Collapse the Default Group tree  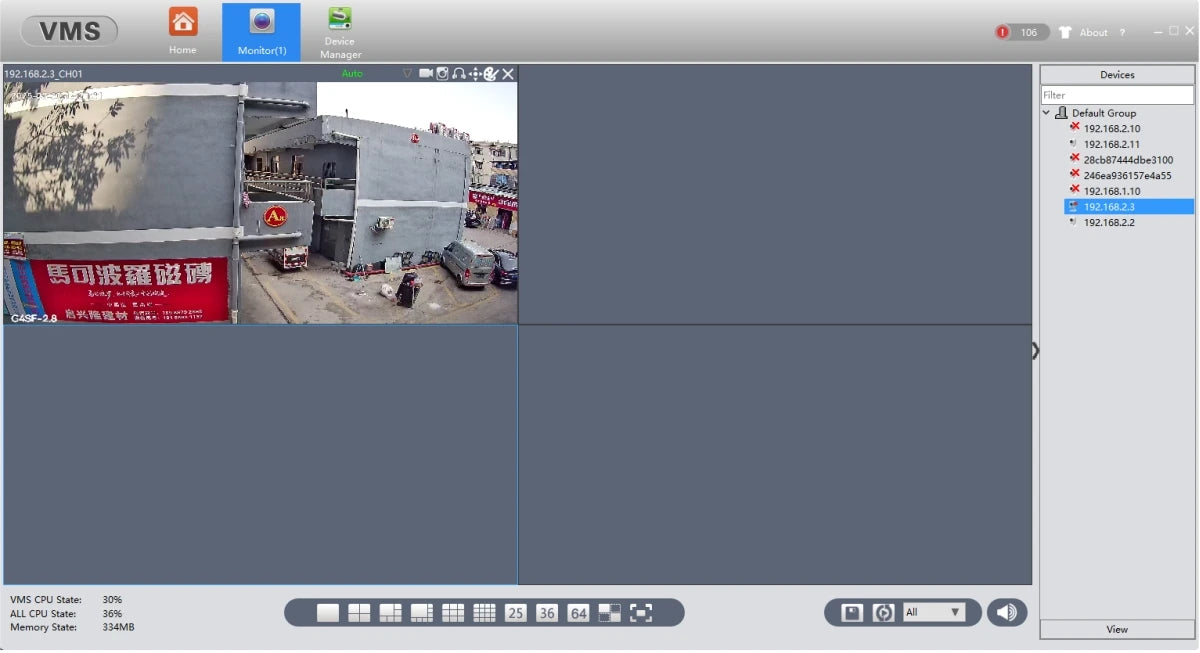coord(1047,113)
